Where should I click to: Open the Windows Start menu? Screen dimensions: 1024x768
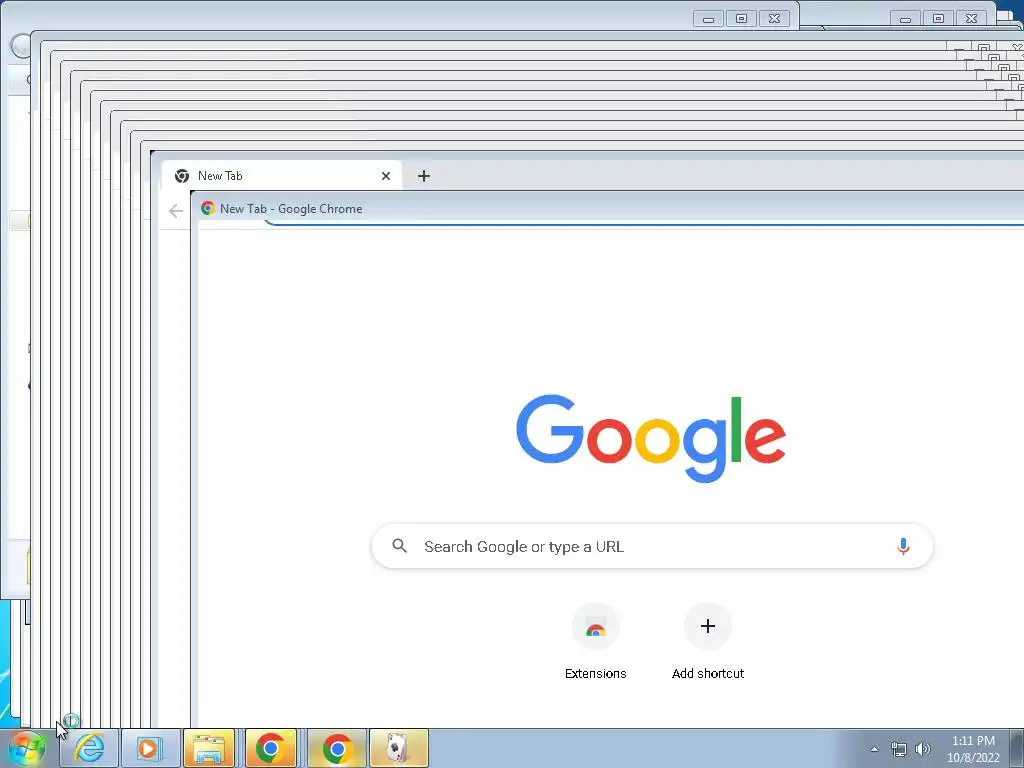[x=27, y=748]
